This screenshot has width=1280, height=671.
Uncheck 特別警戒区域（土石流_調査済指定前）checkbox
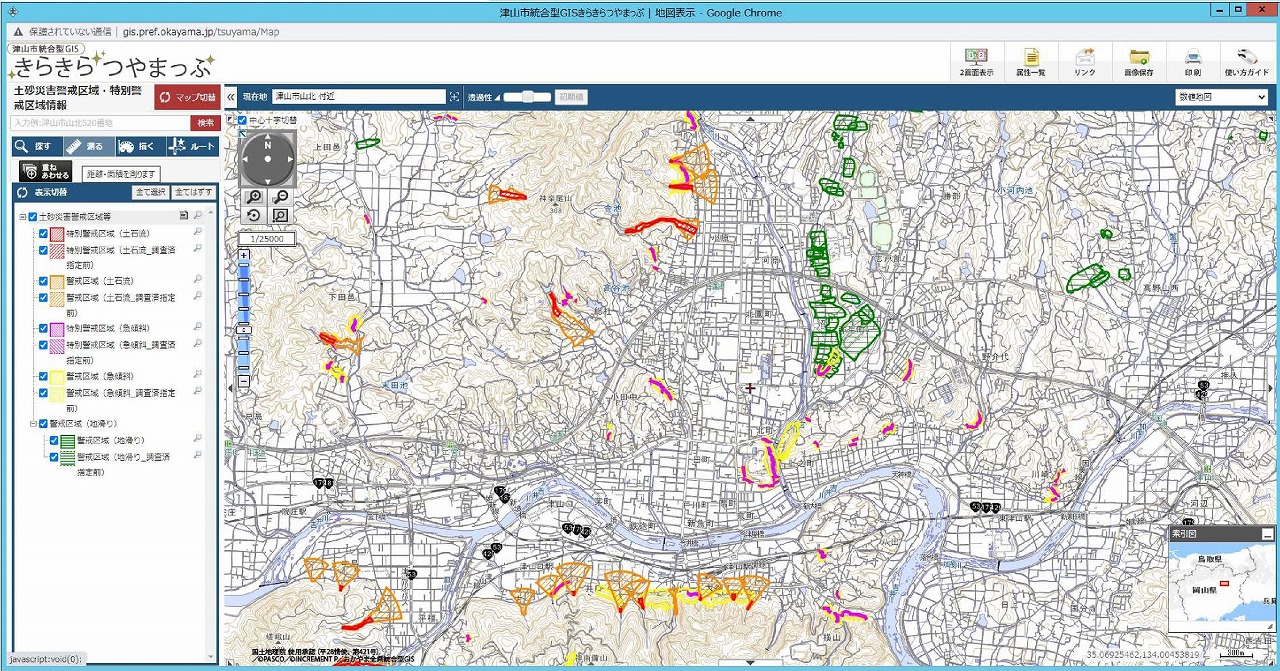click(43, 250)
